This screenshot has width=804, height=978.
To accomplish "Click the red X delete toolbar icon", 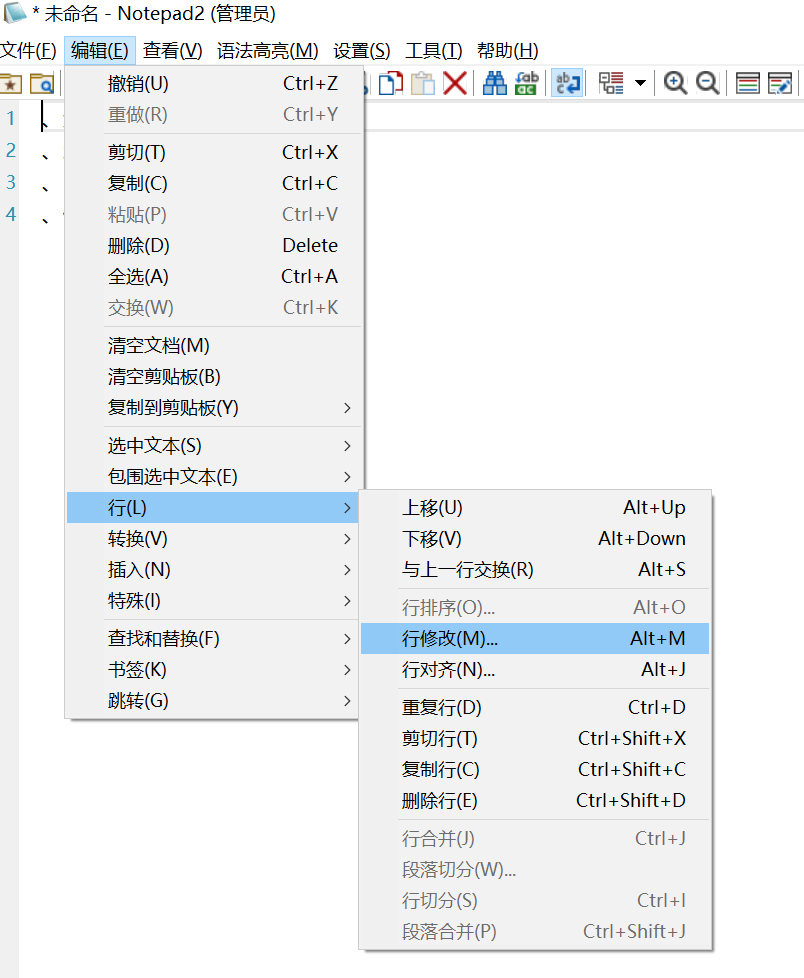I will click(455, 83).
